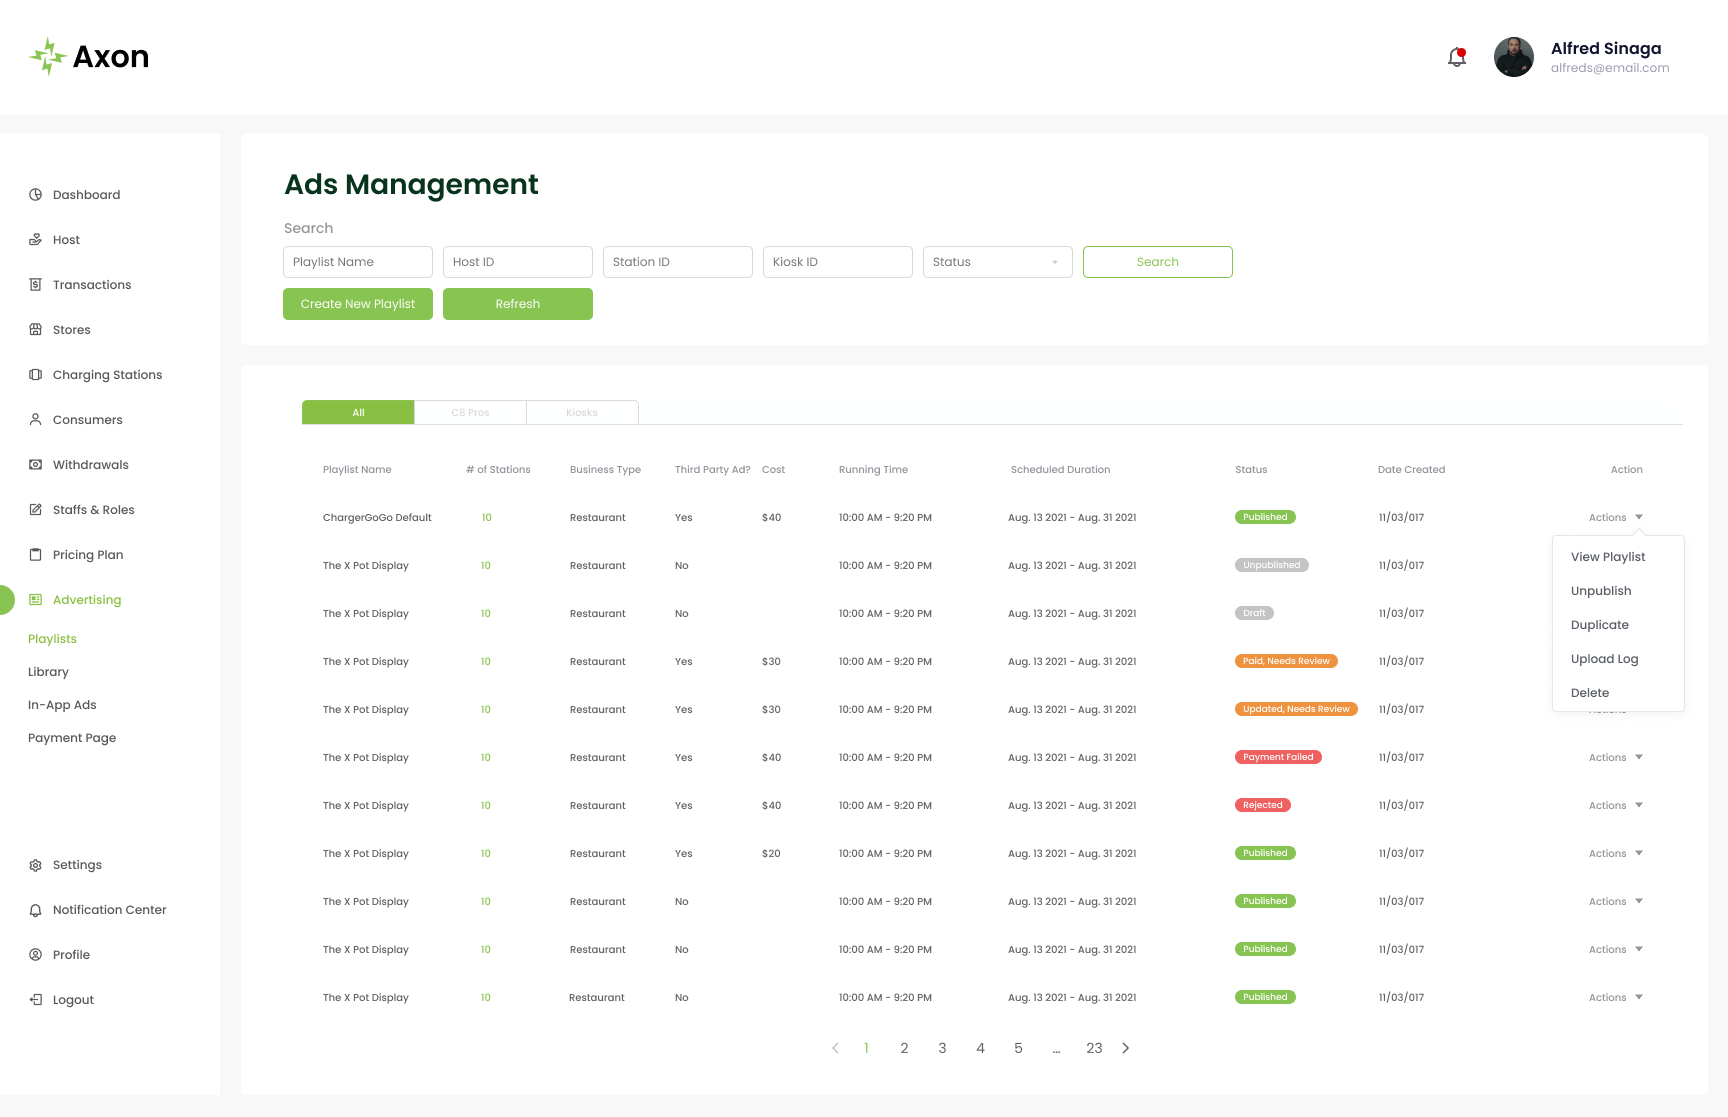The height and width of the screenshot is (1117, 1728).
Task: Click the Notification Center bell icon
Action: point(35,910)
